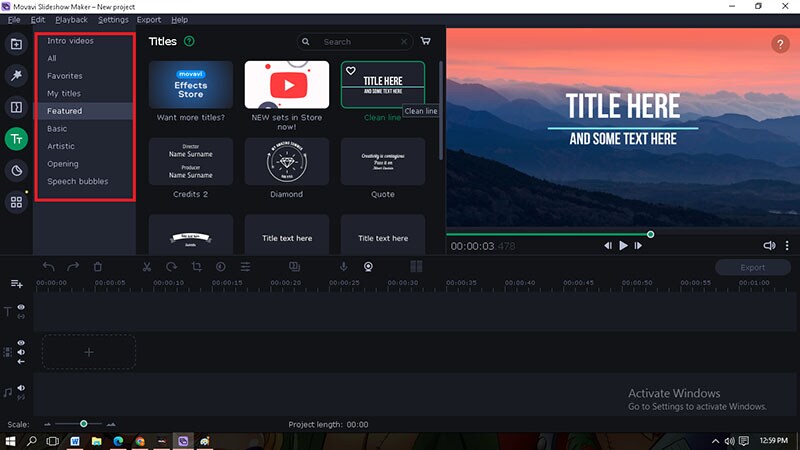The image size is (800, 450).
Task: Toggle the title track link icon
Action: [21, 316]
